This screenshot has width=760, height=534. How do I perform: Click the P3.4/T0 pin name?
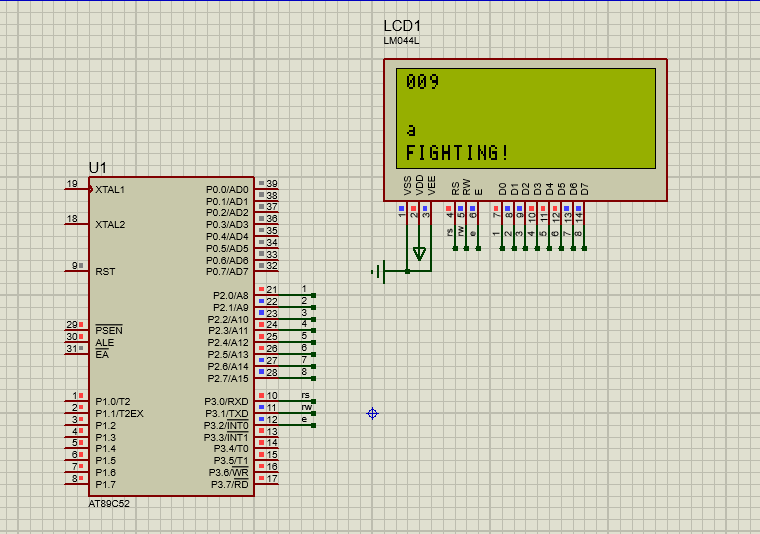[231, 448]
